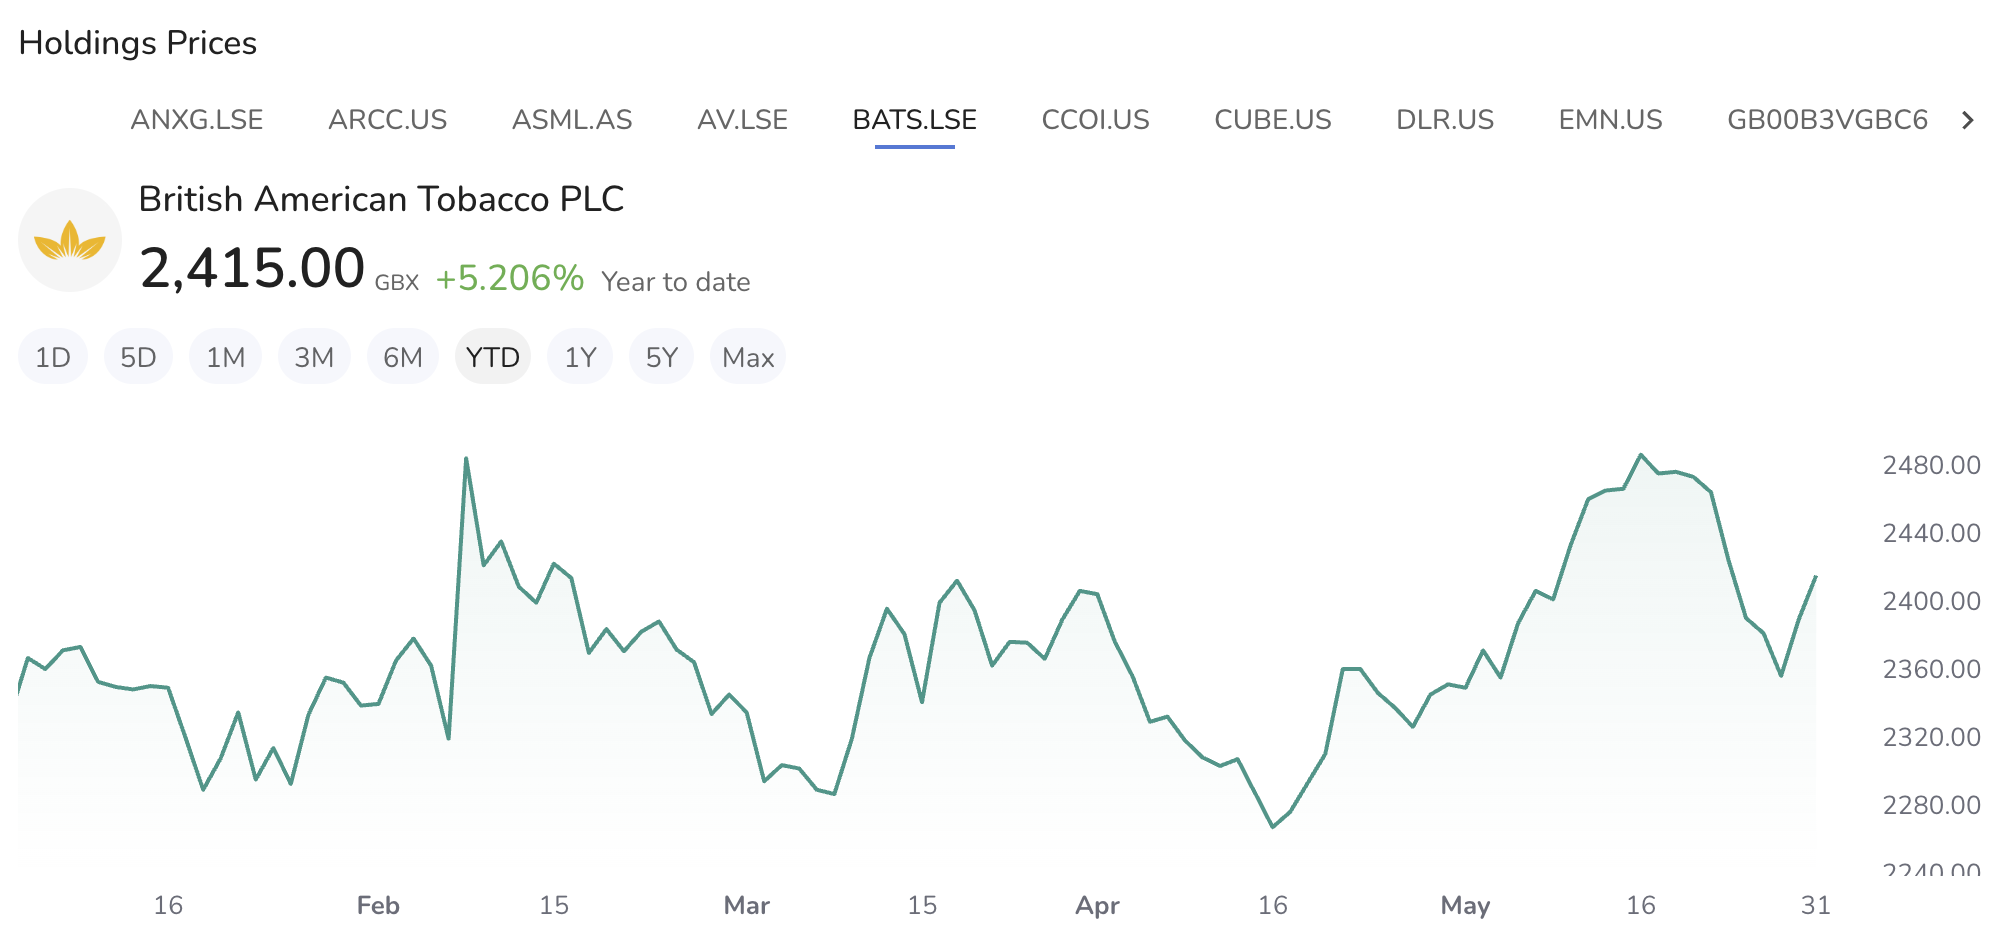
Task: Switch chart to 6M range
Action: pos(403,357)
